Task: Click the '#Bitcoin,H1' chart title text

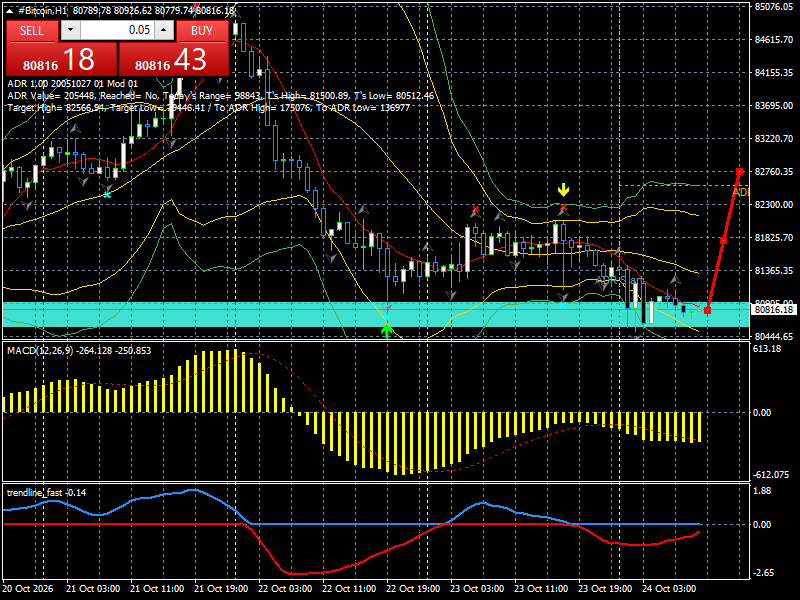Action: pos(42,10)
